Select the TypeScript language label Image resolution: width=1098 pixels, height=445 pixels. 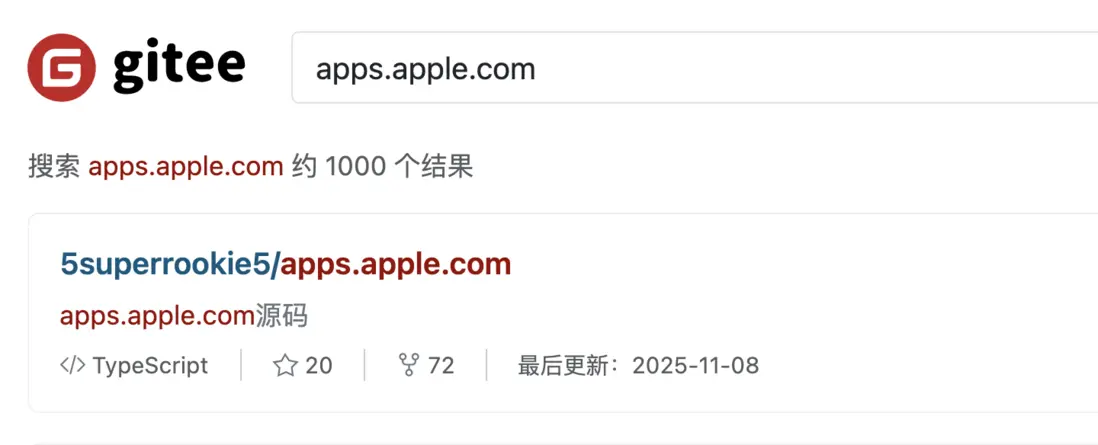pos(151,366)
